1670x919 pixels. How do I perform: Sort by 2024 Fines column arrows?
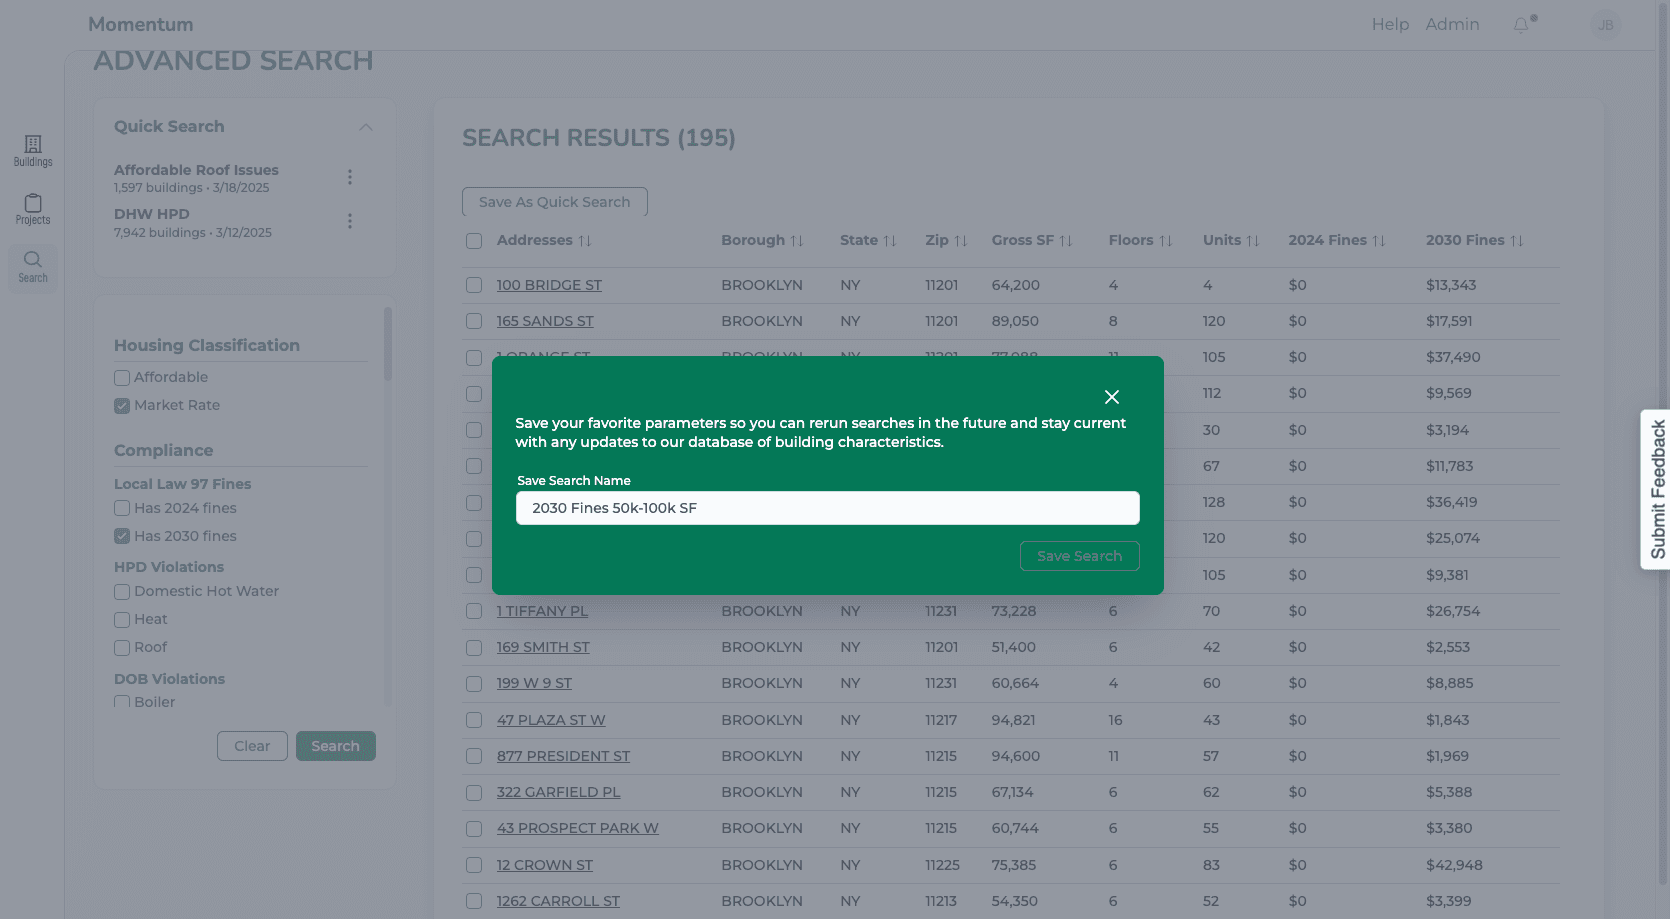pos(1379,241)
